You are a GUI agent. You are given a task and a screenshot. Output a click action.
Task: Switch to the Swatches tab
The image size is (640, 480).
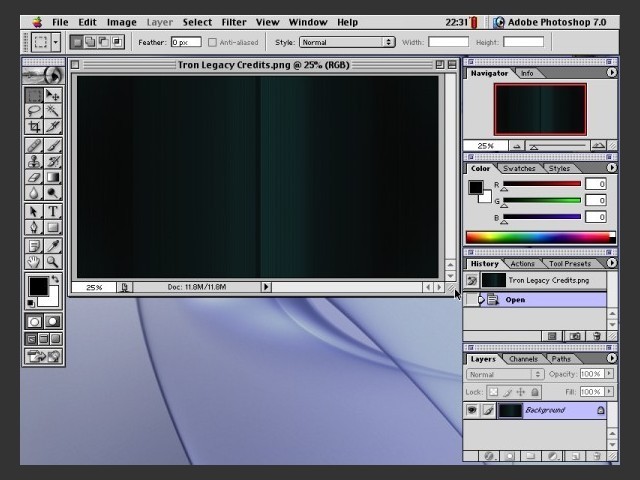(519, 168)
